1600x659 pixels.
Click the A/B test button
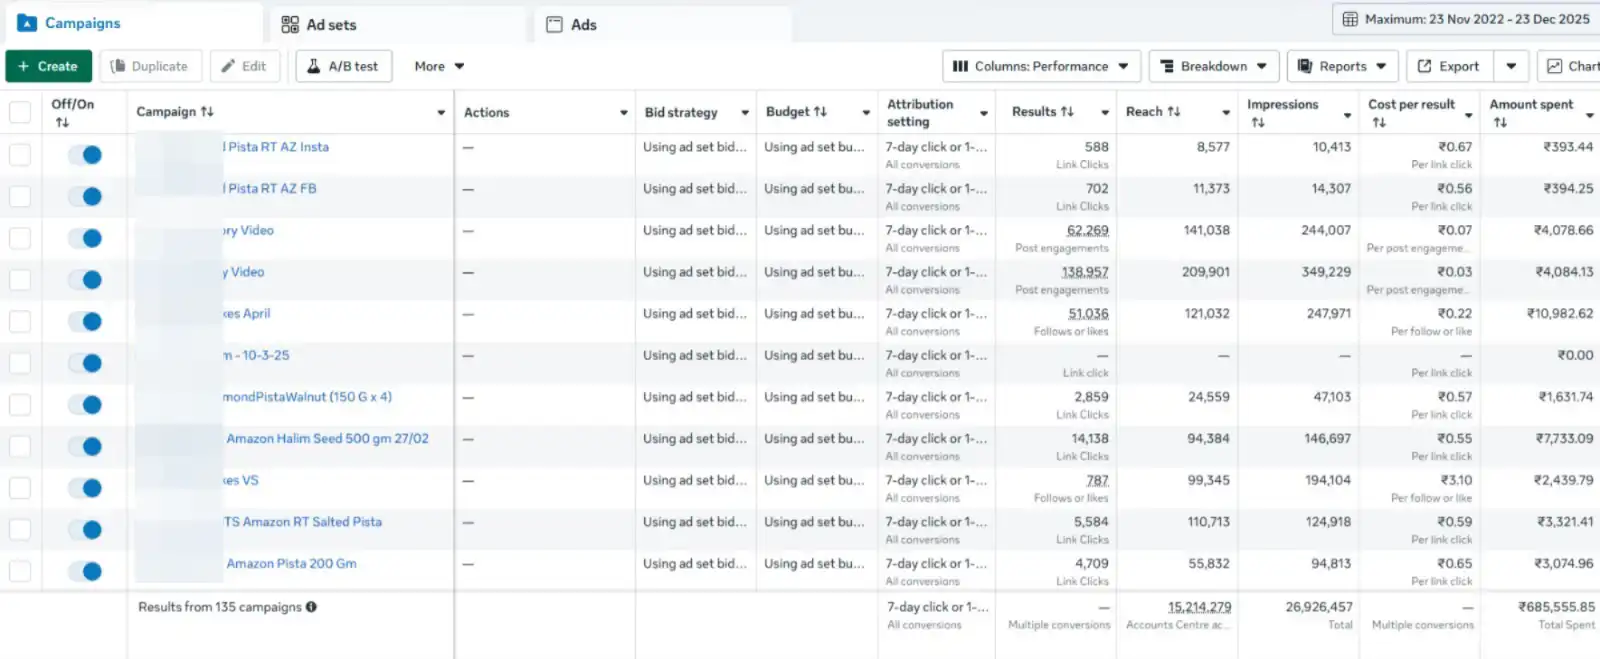(343, 66)
